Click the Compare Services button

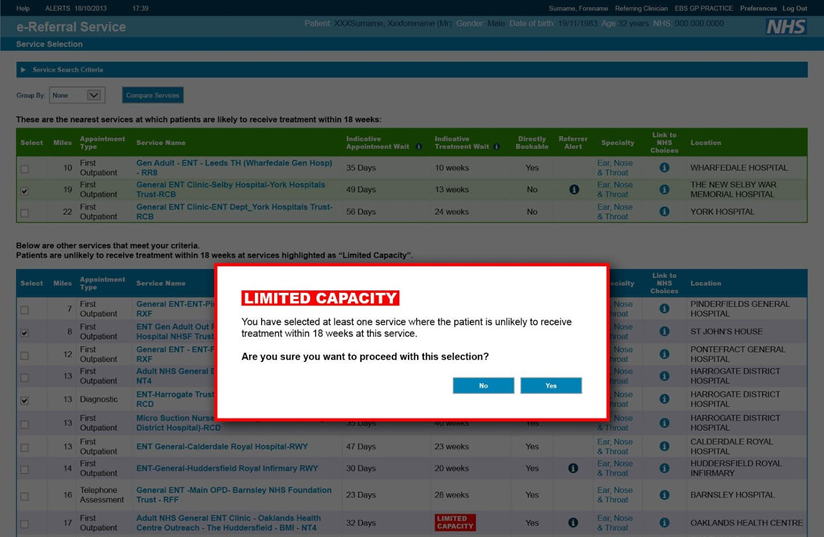(153, 95)
